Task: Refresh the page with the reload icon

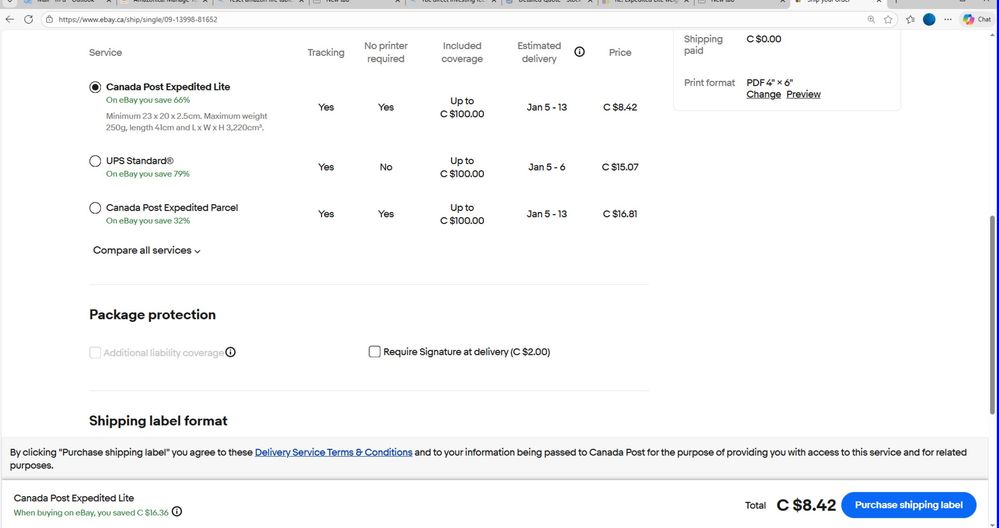Action: coord(28,19)
